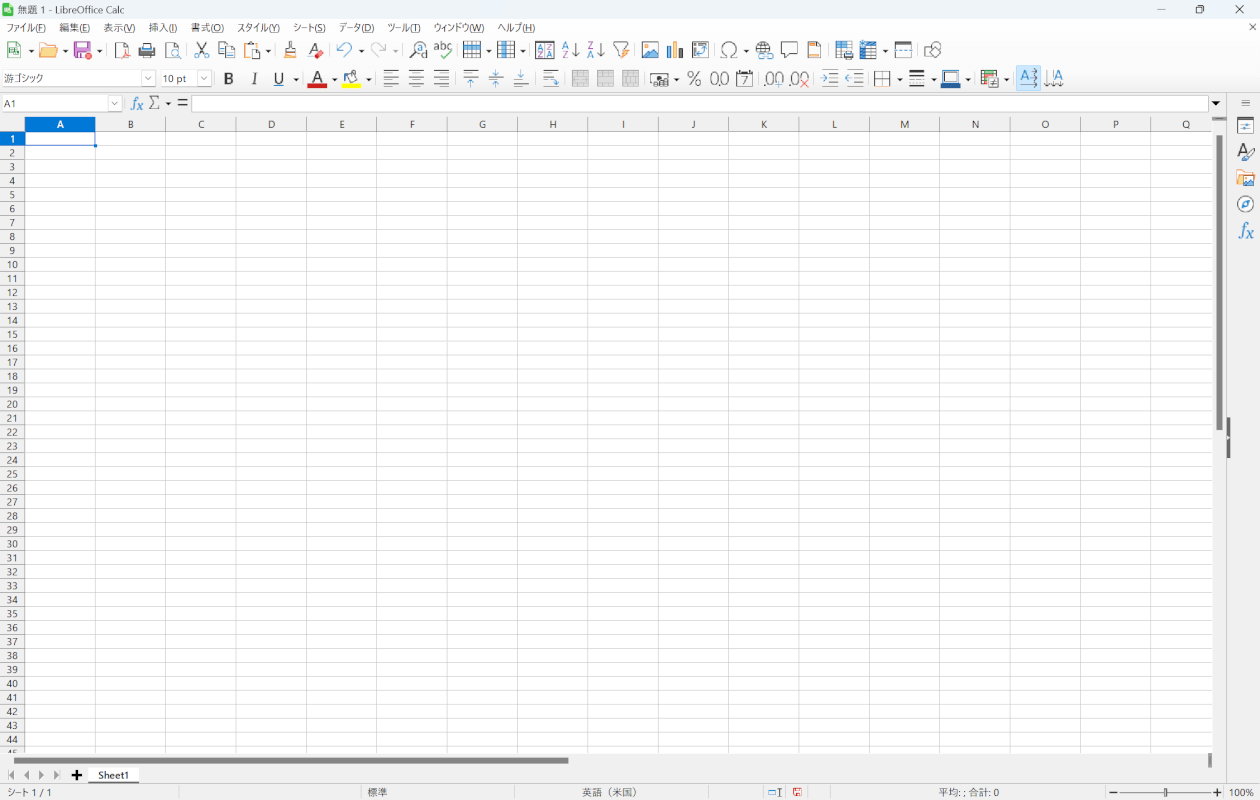Click the Sort Ascending icon
The image size is (1260, 800).
(570, 50)
